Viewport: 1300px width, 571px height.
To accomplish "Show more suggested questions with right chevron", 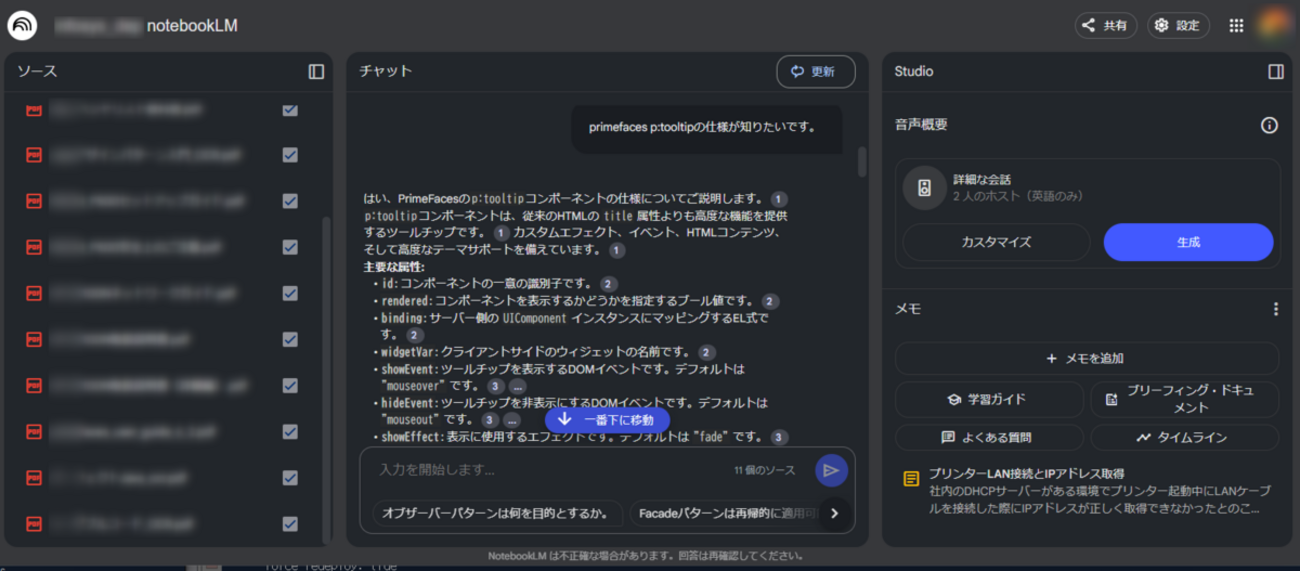I will click(835, 514).
